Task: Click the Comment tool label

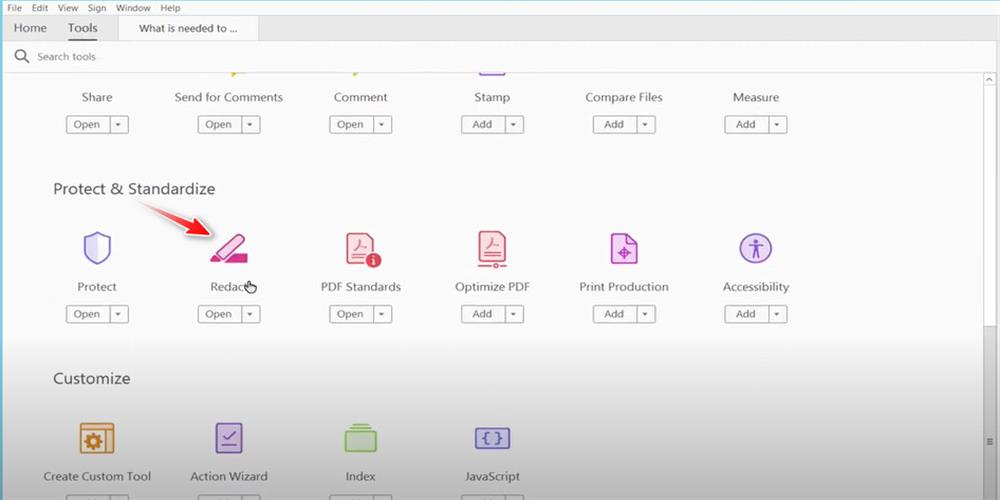Action: click(360, 98)
